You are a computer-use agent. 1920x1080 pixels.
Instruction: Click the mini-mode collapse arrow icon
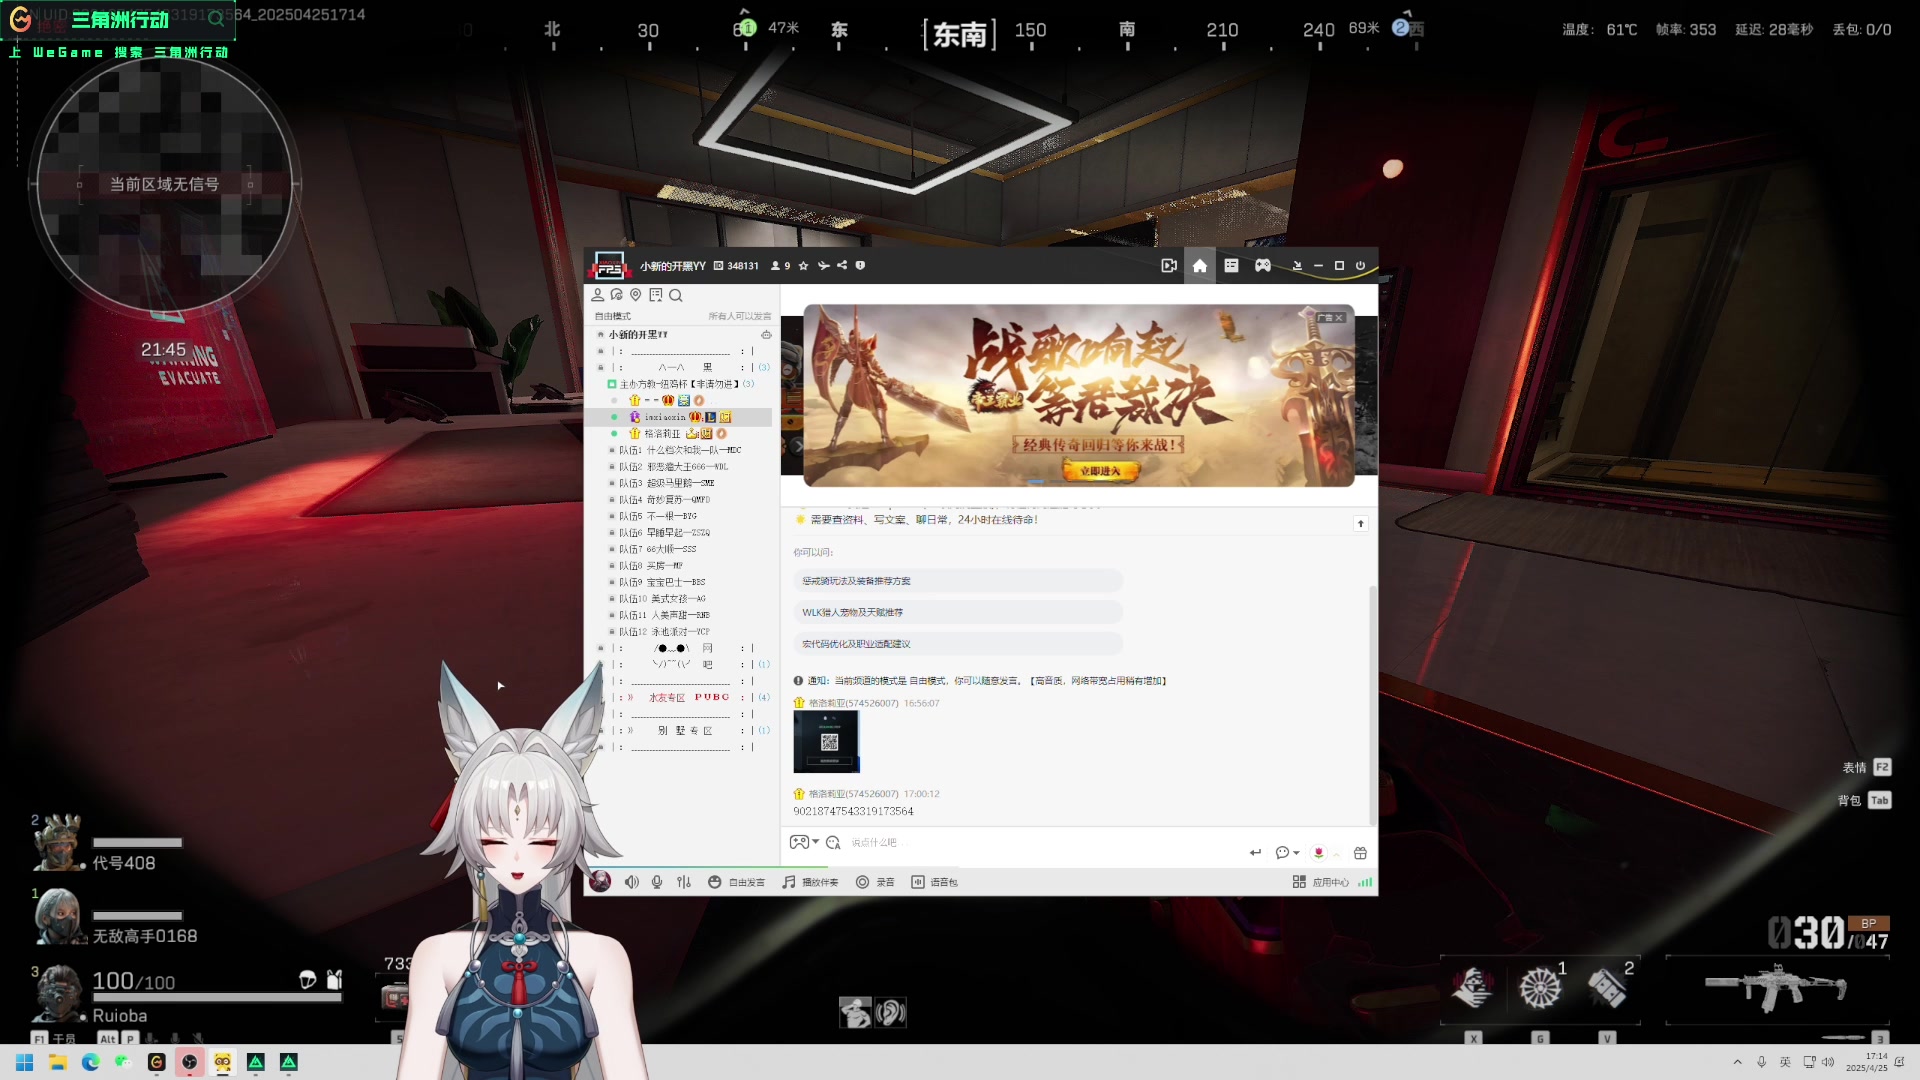tap(1297, 266)
